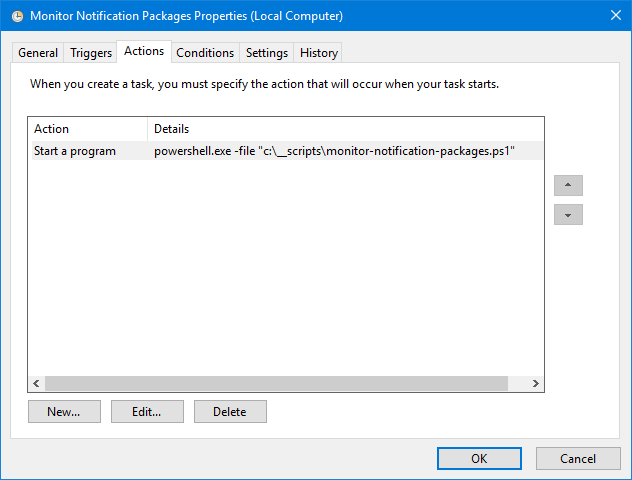View the History tab
This screenshot has height=480, width=632.
(319, 53)
